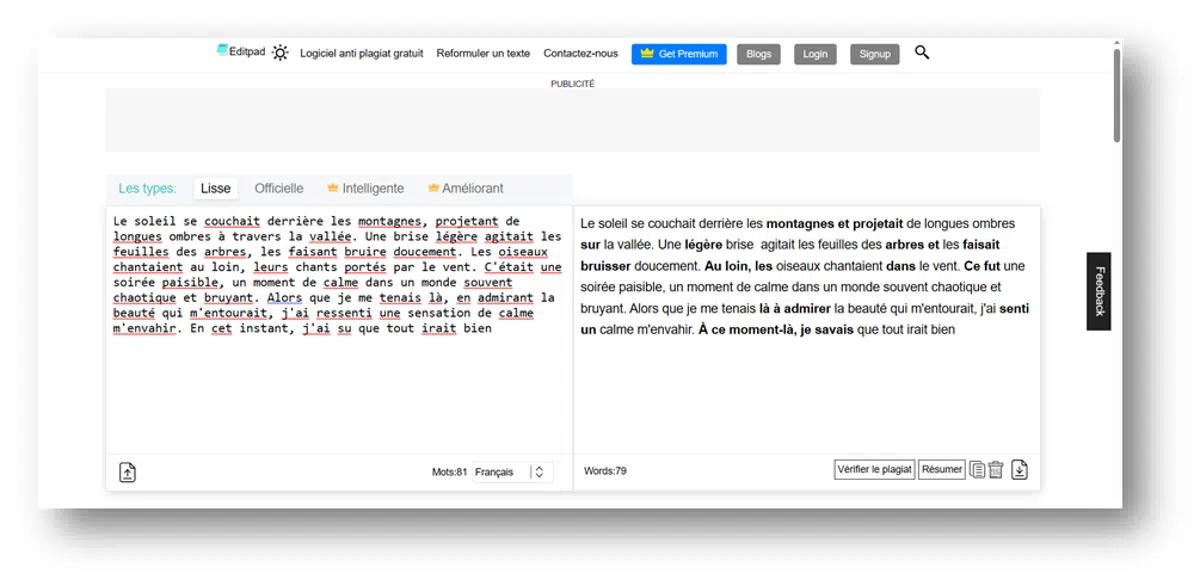The height and width of the screenshot is (586, 1200).
Task: Open Logiciel anti plagiat gratuit menu
Action: pos(362,53)
